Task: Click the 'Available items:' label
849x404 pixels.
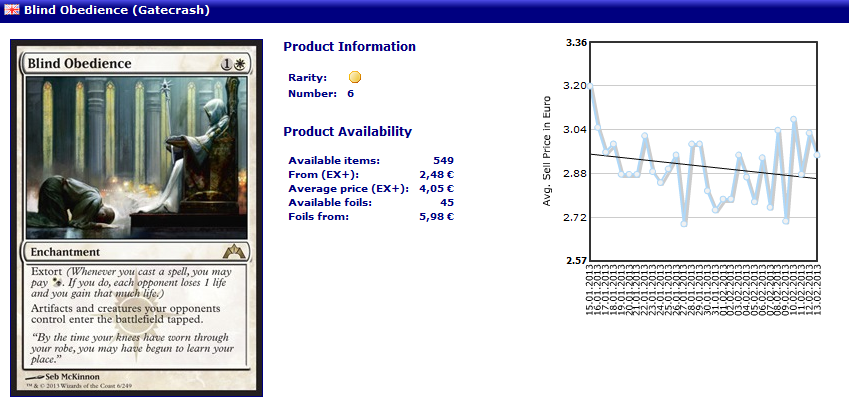Action: [x=334, y=160]
